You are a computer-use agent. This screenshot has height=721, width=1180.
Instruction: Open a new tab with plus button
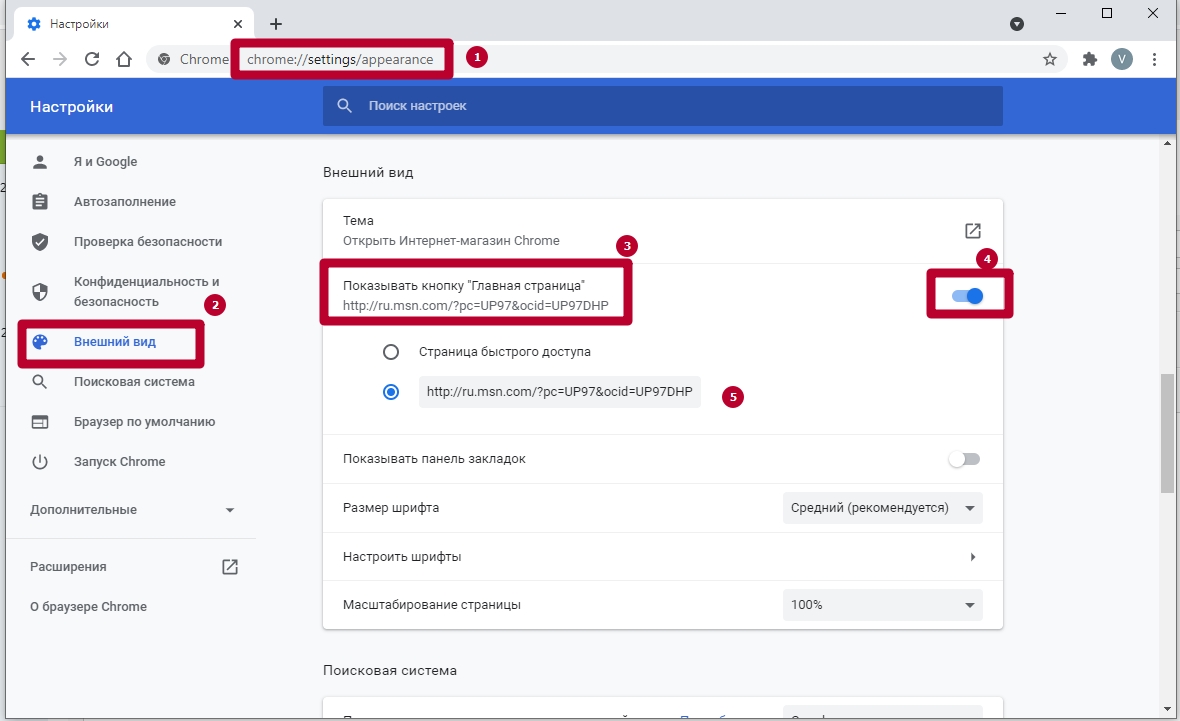click(276, 24)
